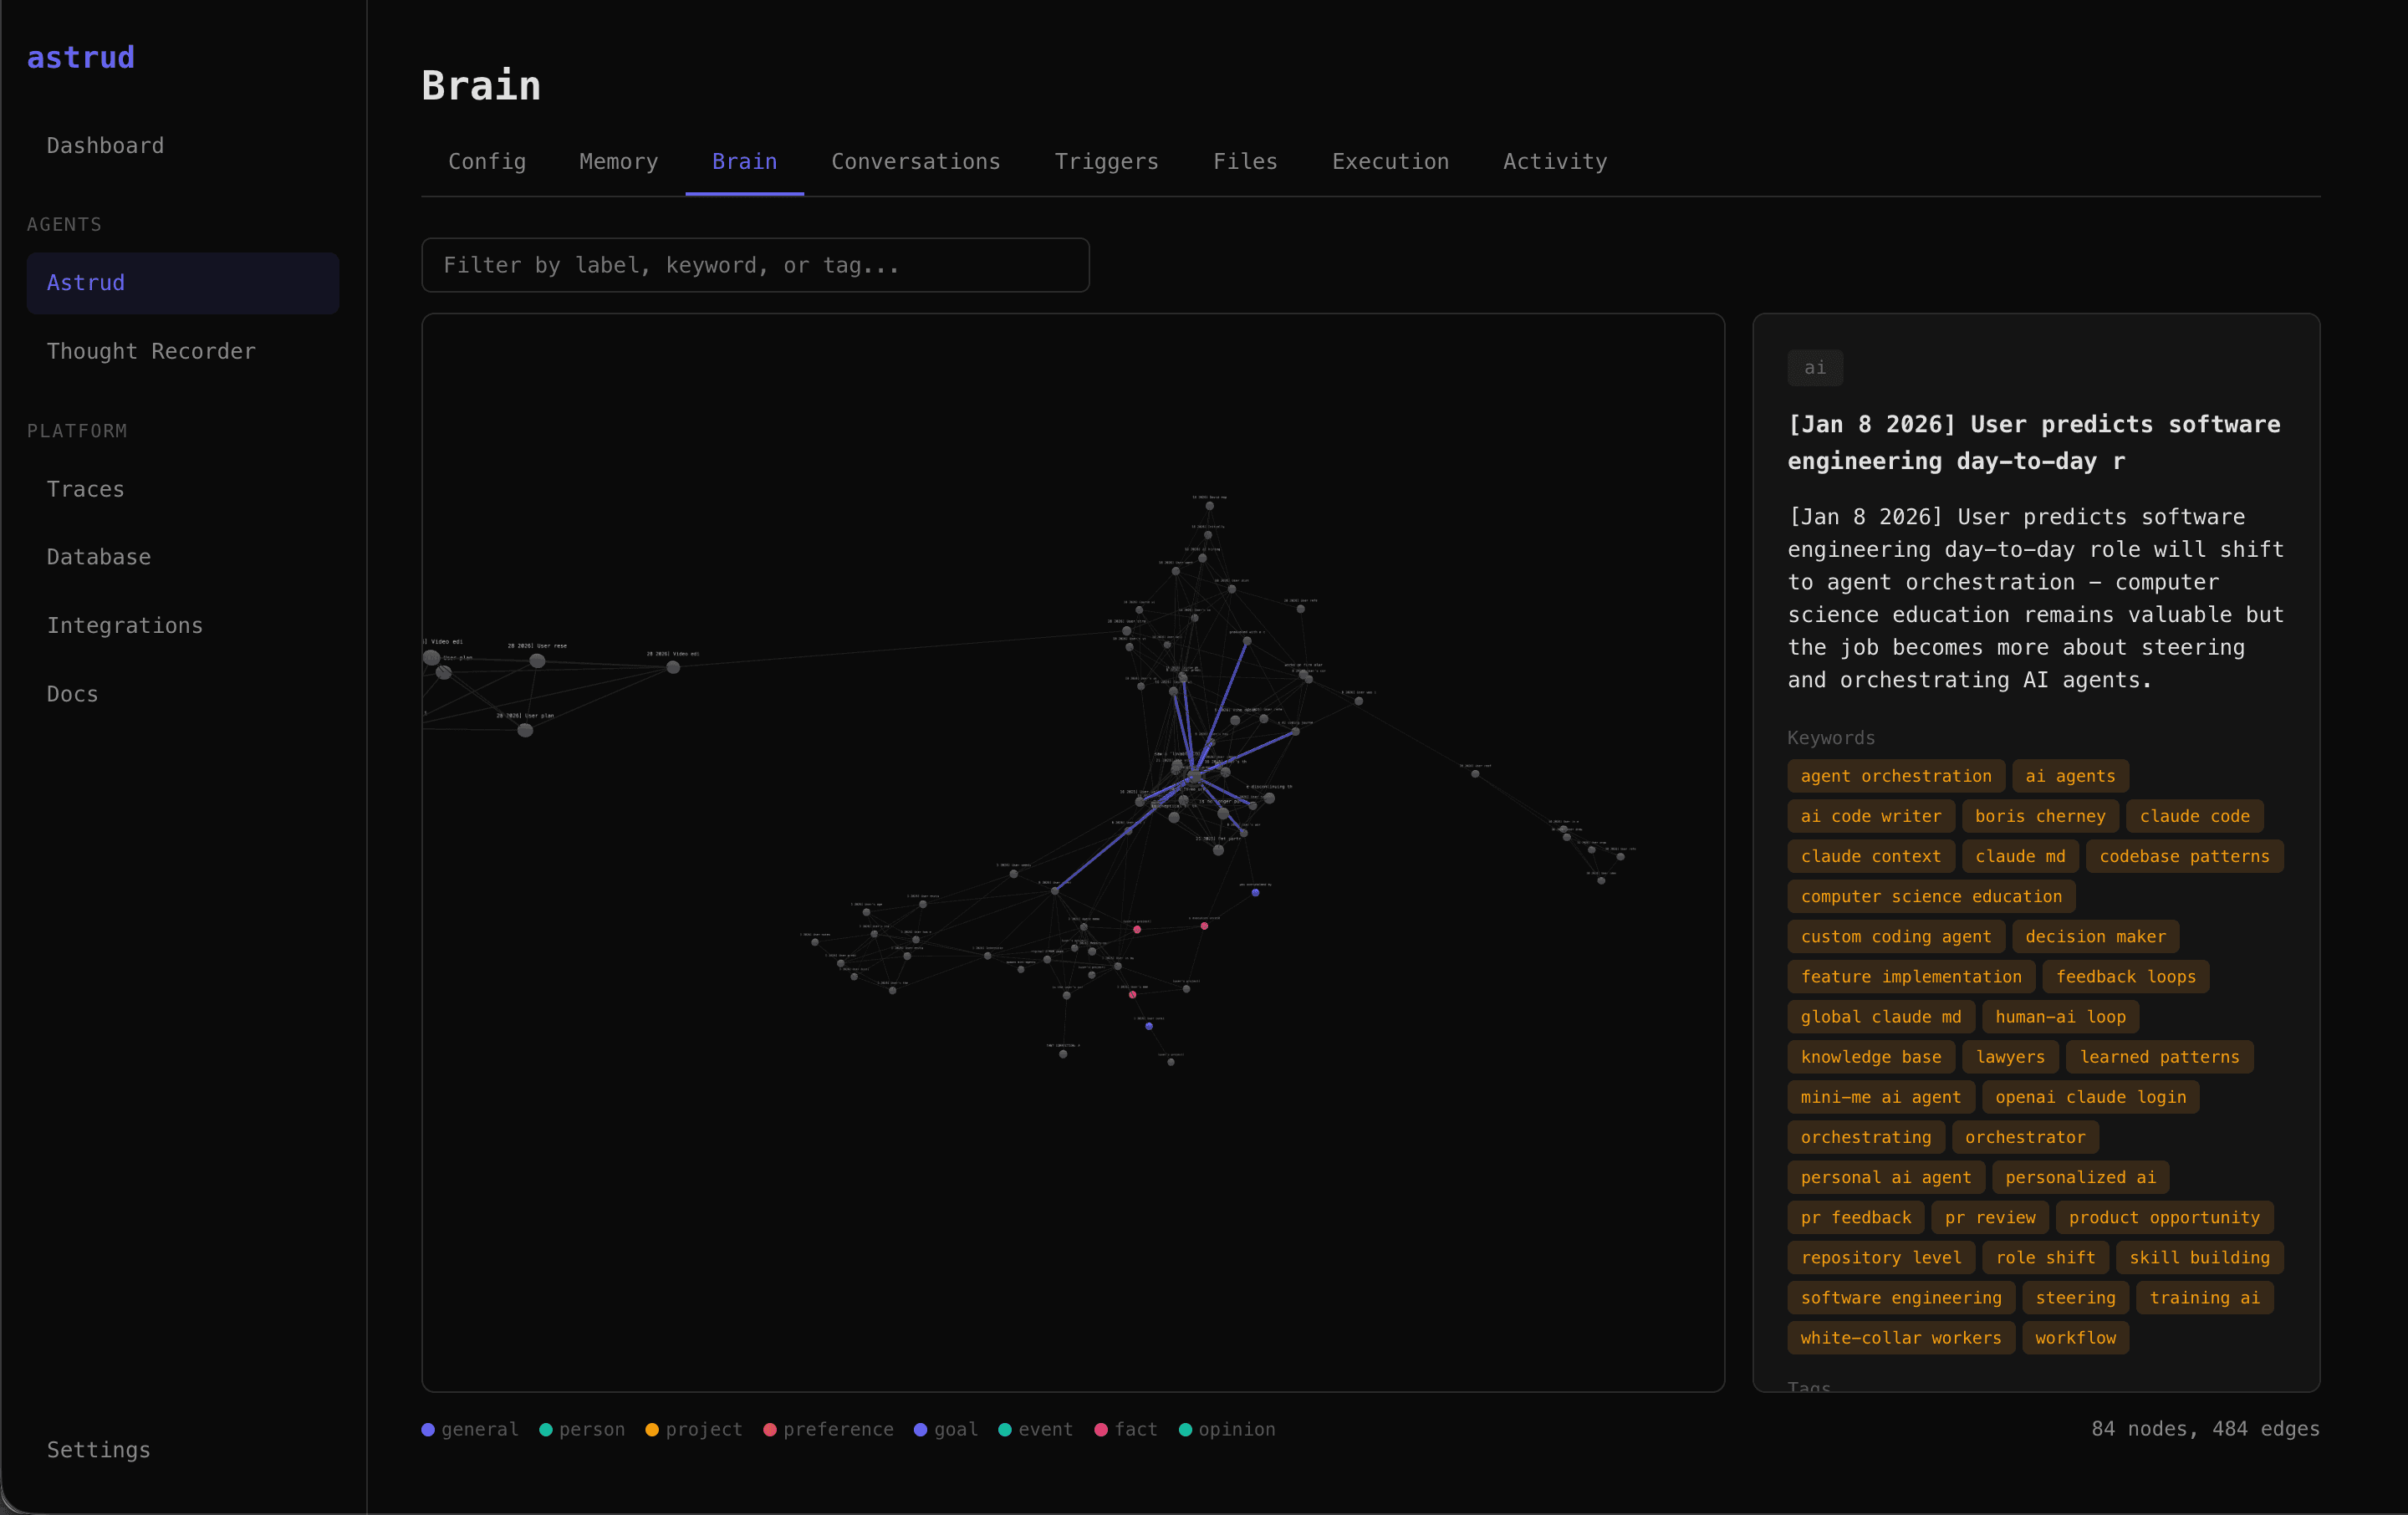The width and height of the screenshot is (2408, 1515).
Task: Open the Triggers tab
Action: [1106, 161]
